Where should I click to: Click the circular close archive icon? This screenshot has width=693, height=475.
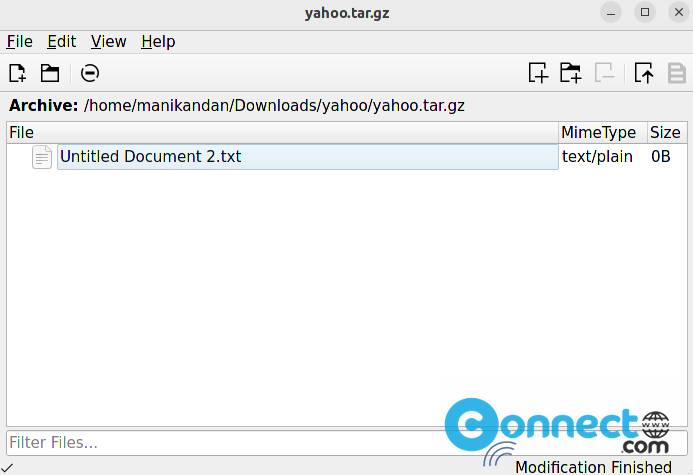pyautogui.click(x=90, y=73)
